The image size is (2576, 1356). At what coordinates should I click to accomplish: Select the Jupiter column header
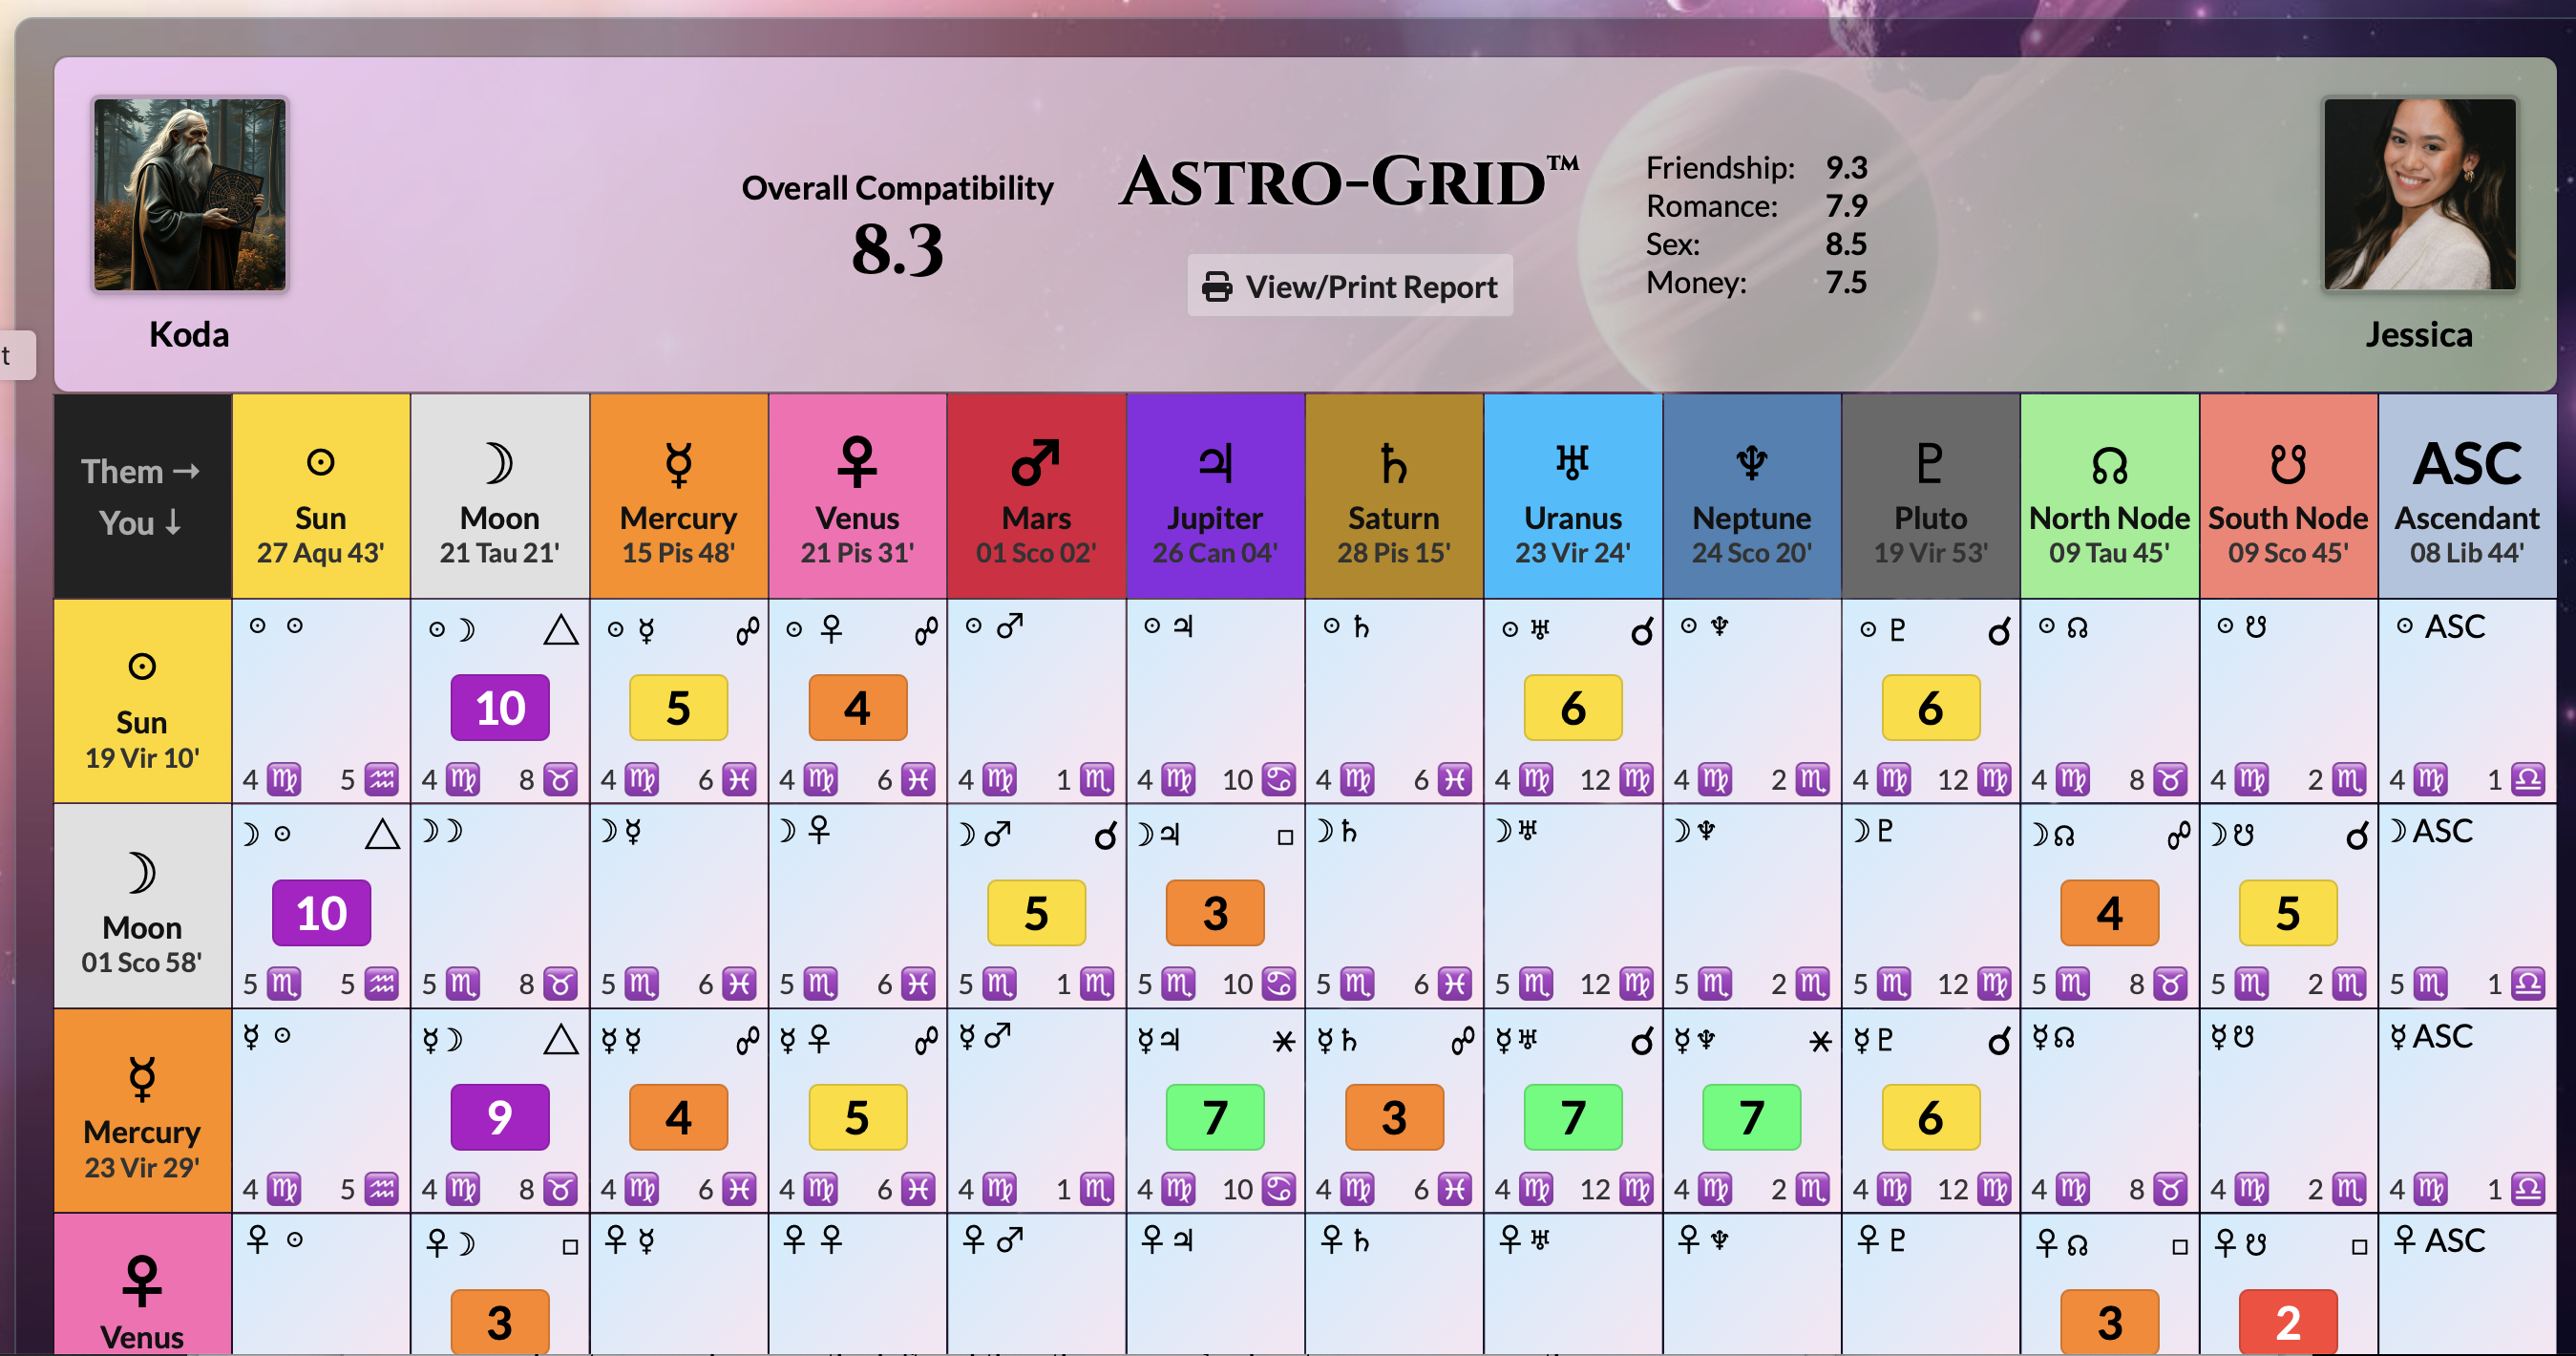tap(1215, 496)
